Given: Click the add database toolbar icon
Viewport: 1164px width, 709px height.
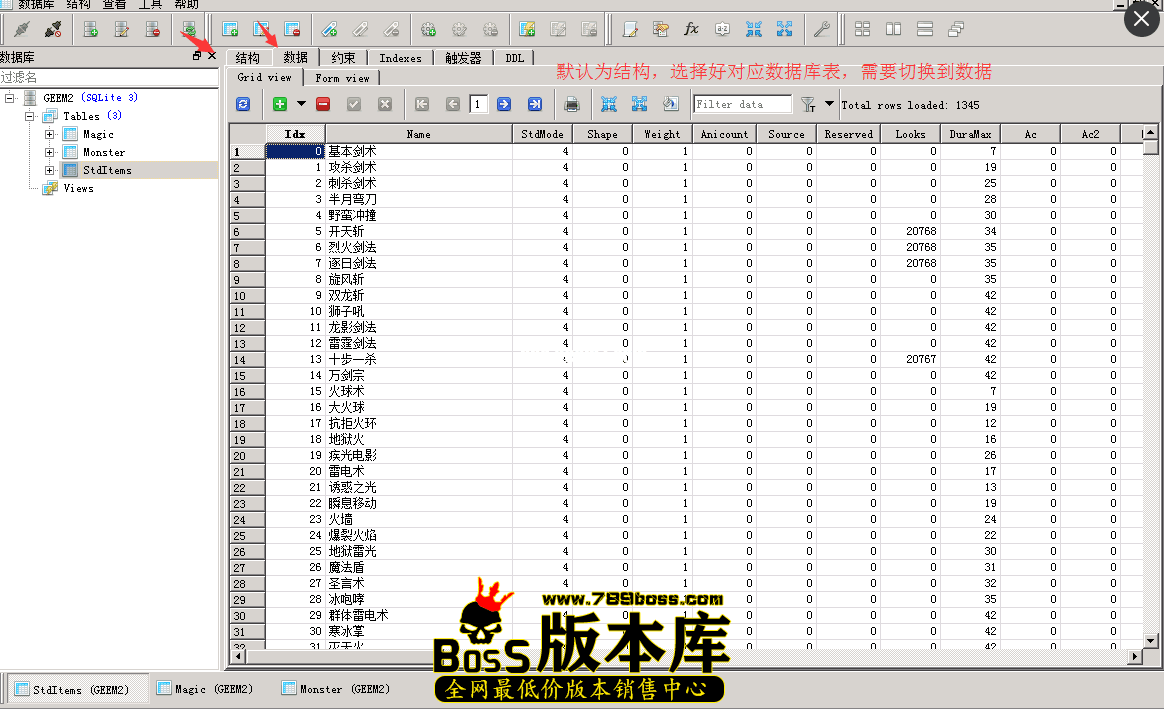Looking at the screenshot, I should [x=91, y=29].
